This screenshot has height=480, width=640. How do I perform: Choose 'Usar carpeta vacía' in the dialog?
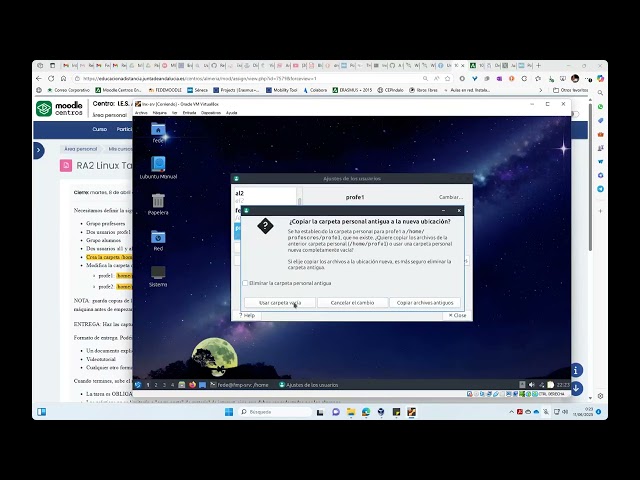(280, 302)
